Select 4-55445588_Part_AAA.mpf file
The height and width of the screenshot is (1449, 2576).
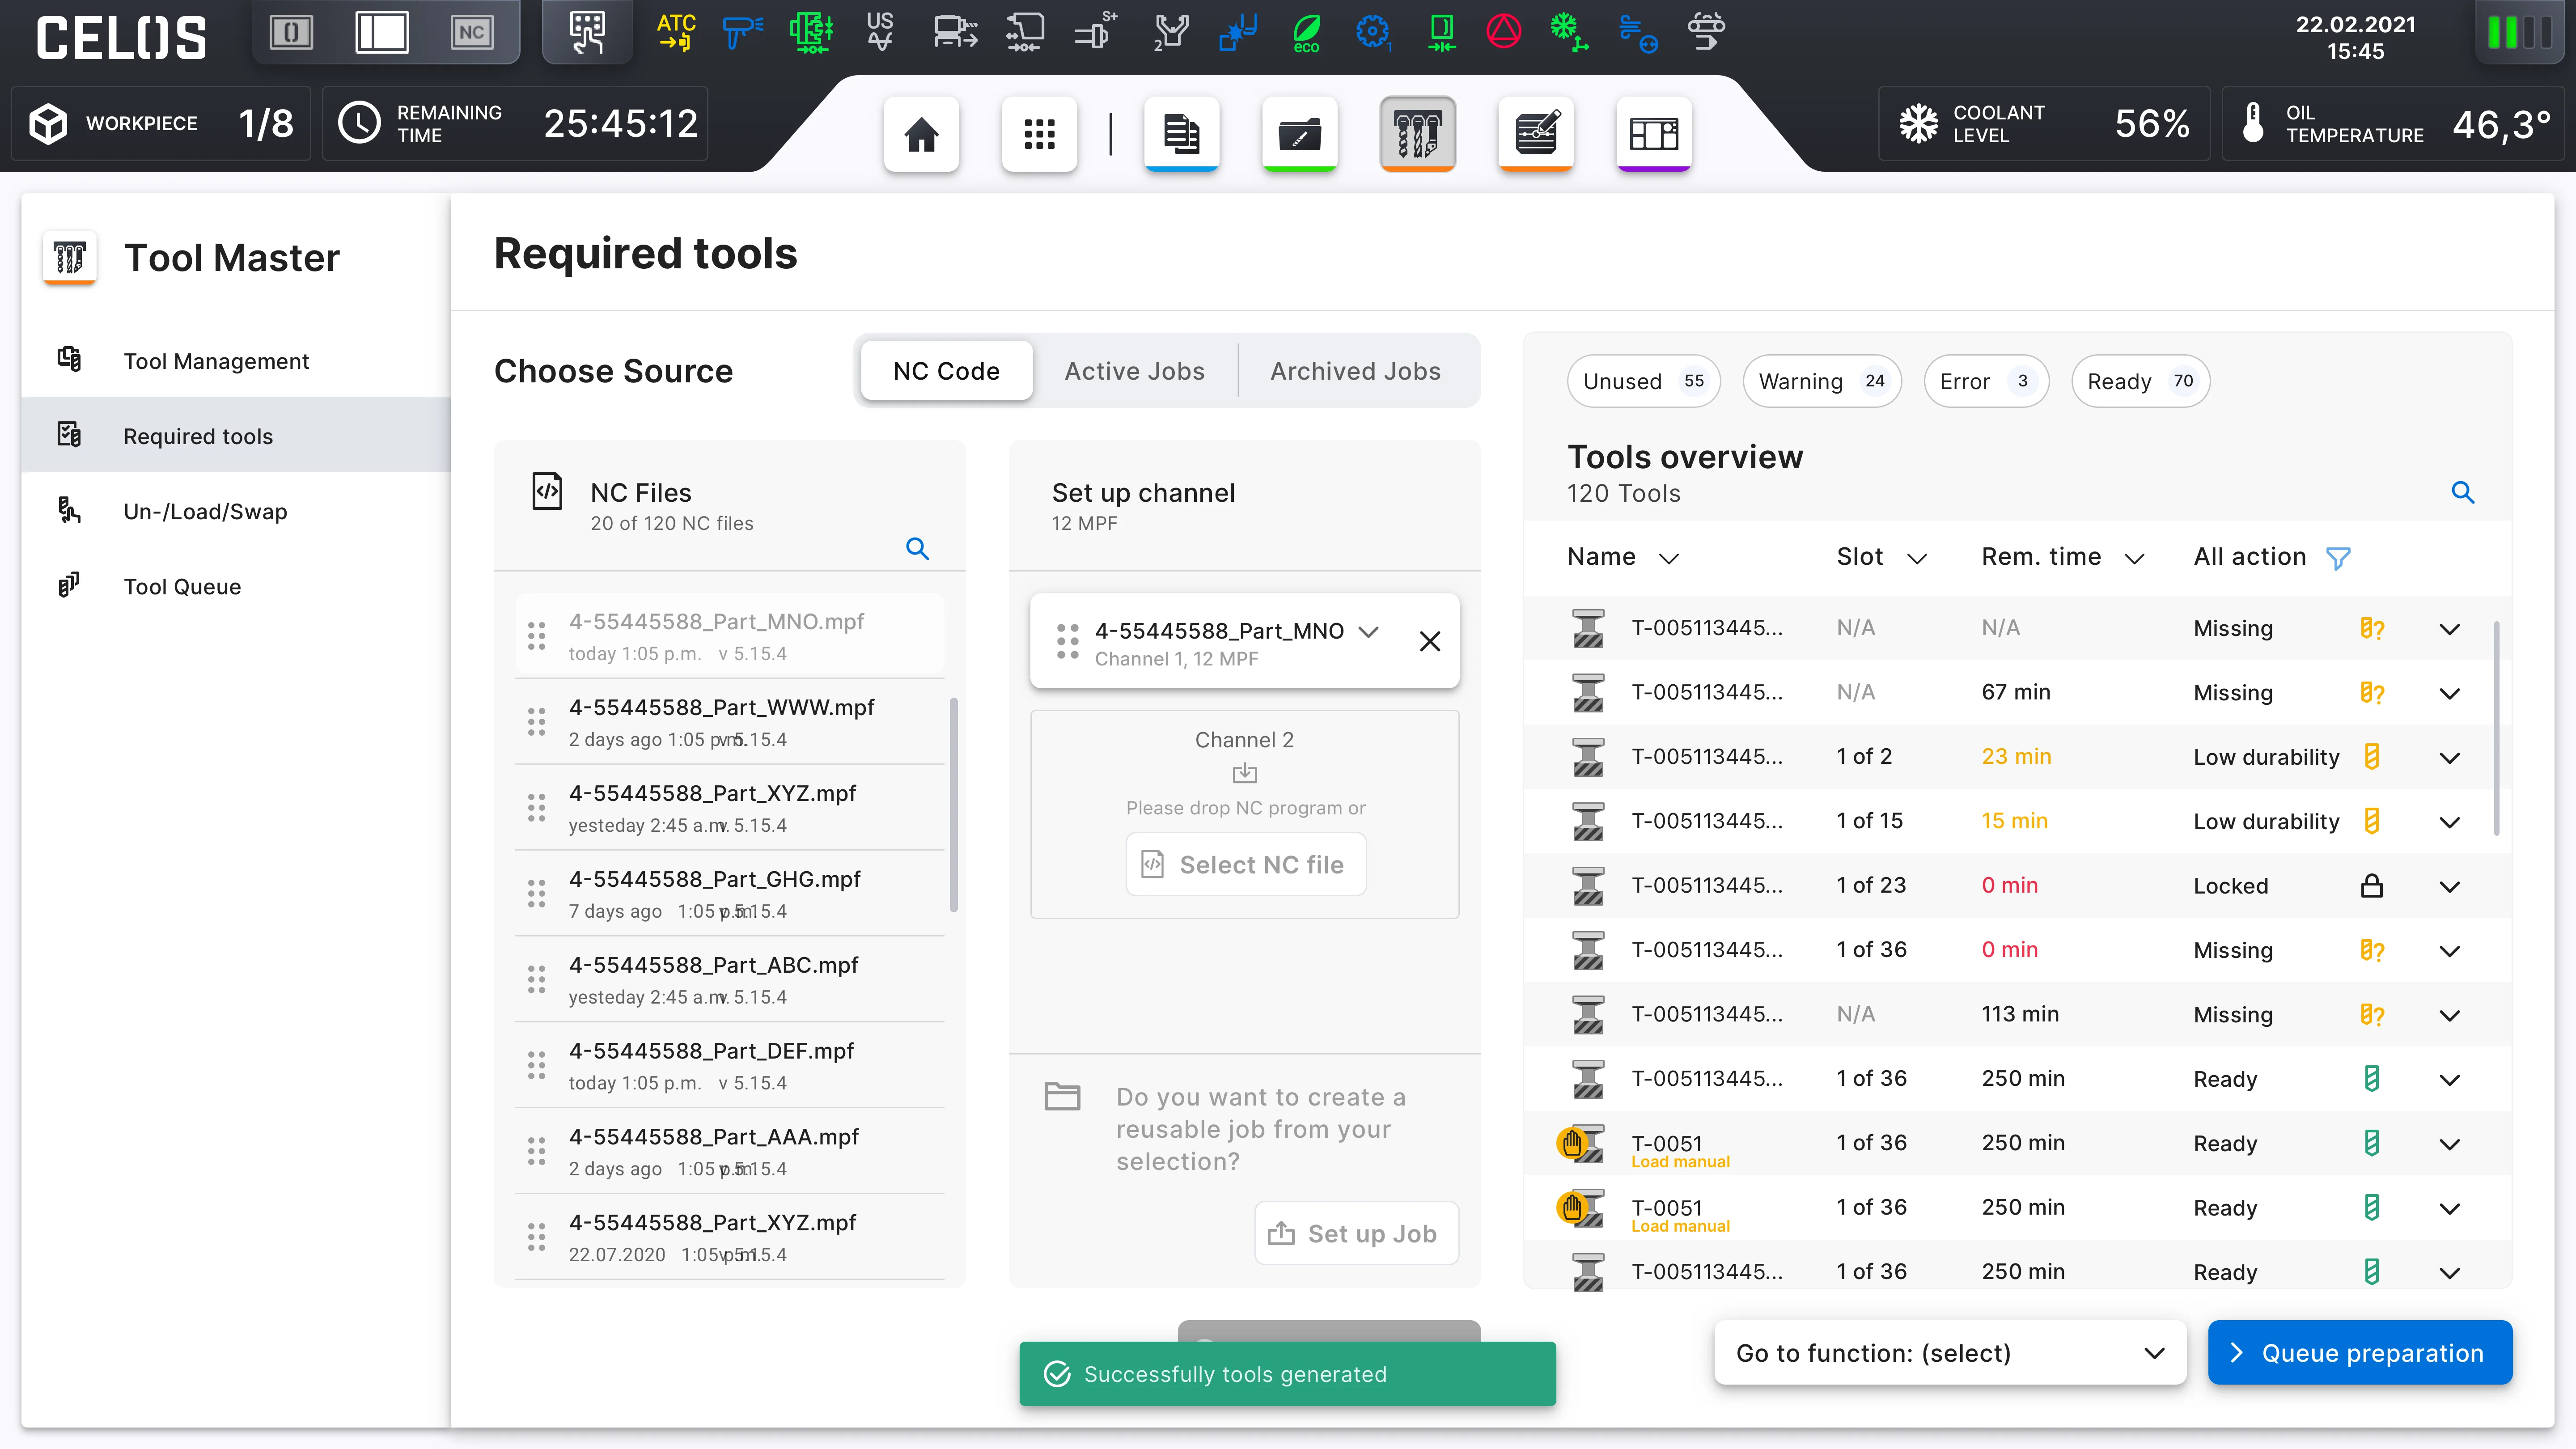pyautogui.click(x=729, y=1152)
